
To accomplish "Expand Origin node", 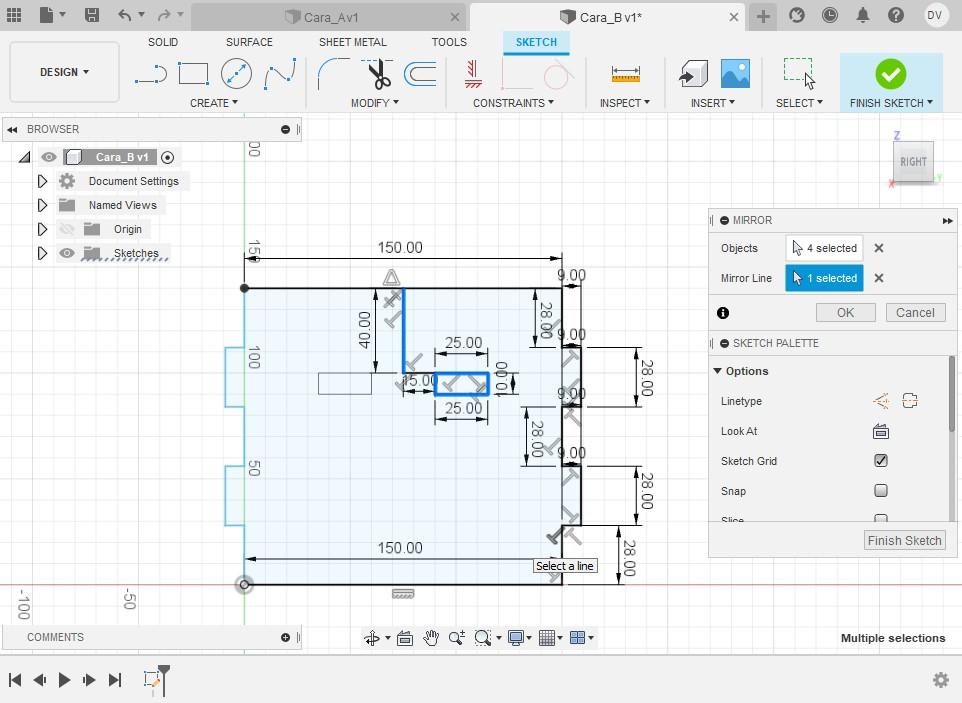I will point(42,229).
